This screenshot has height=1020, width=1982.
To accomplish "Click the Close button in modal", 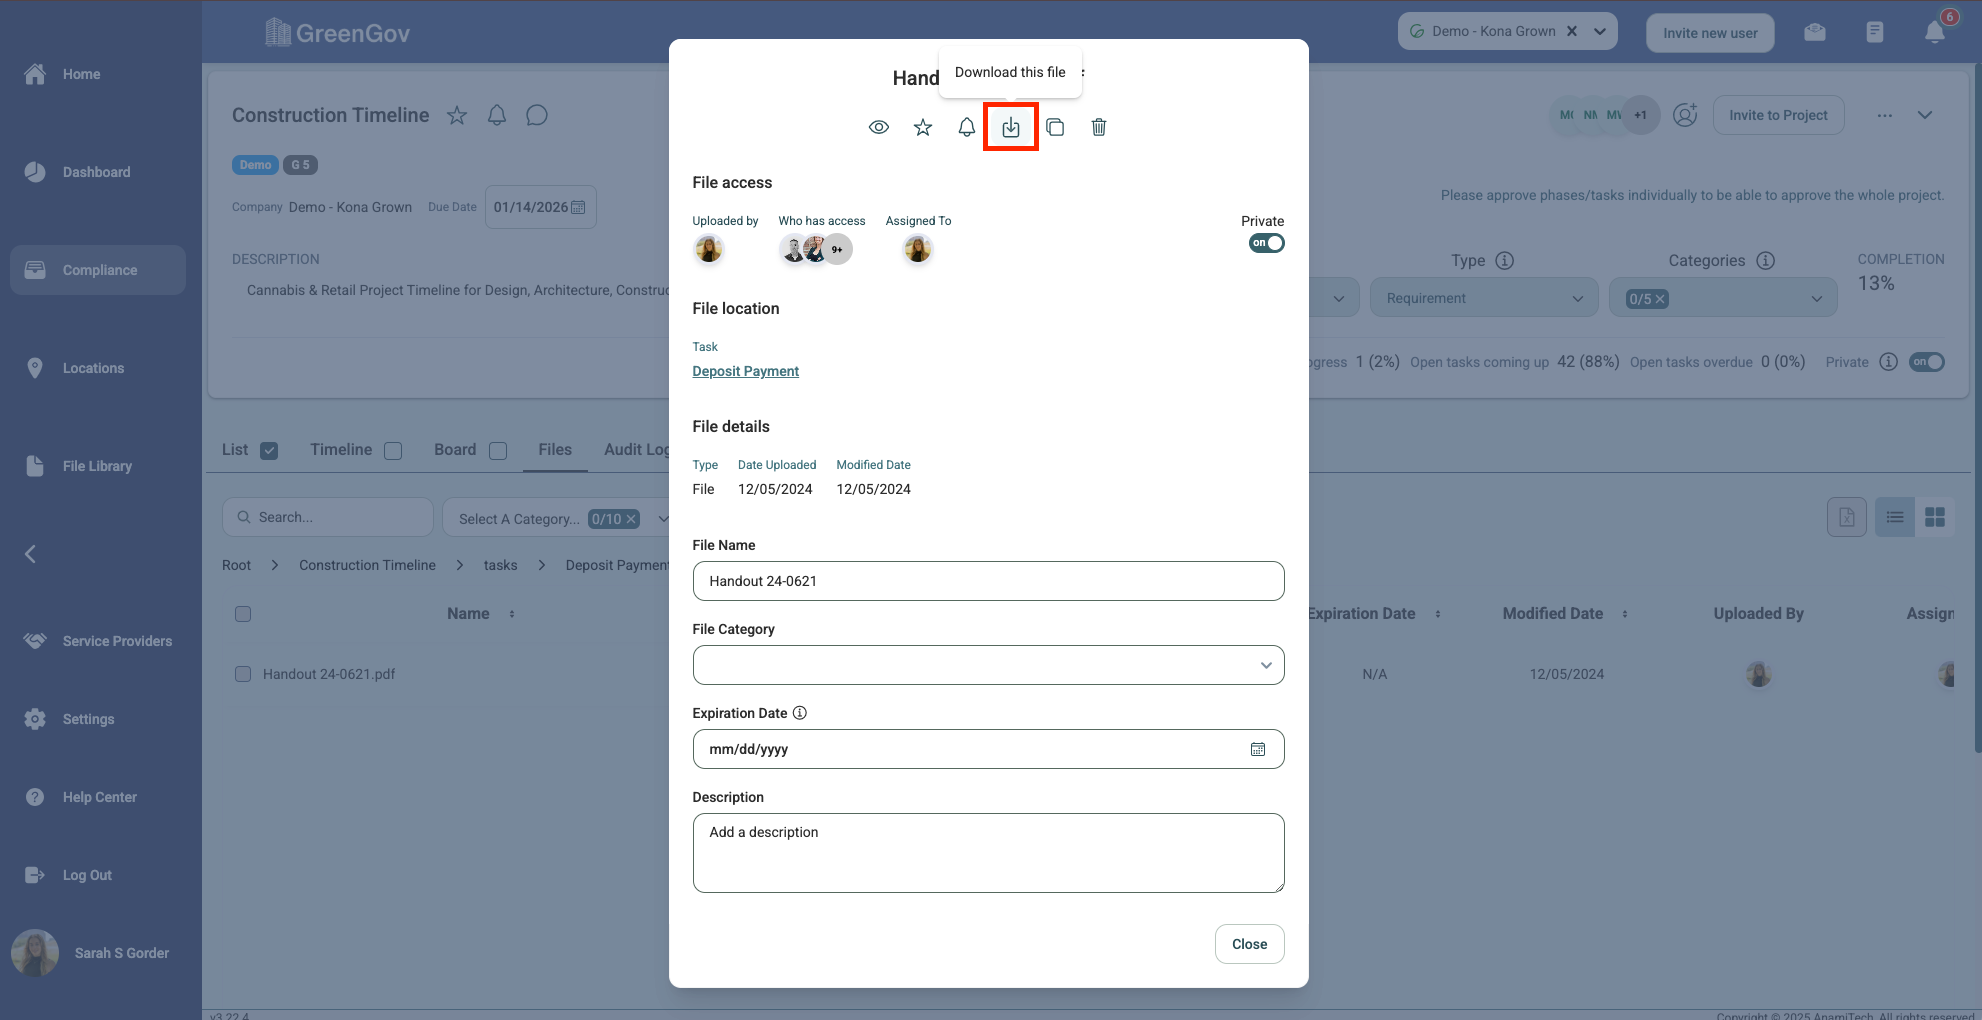I will point(1249,944).
